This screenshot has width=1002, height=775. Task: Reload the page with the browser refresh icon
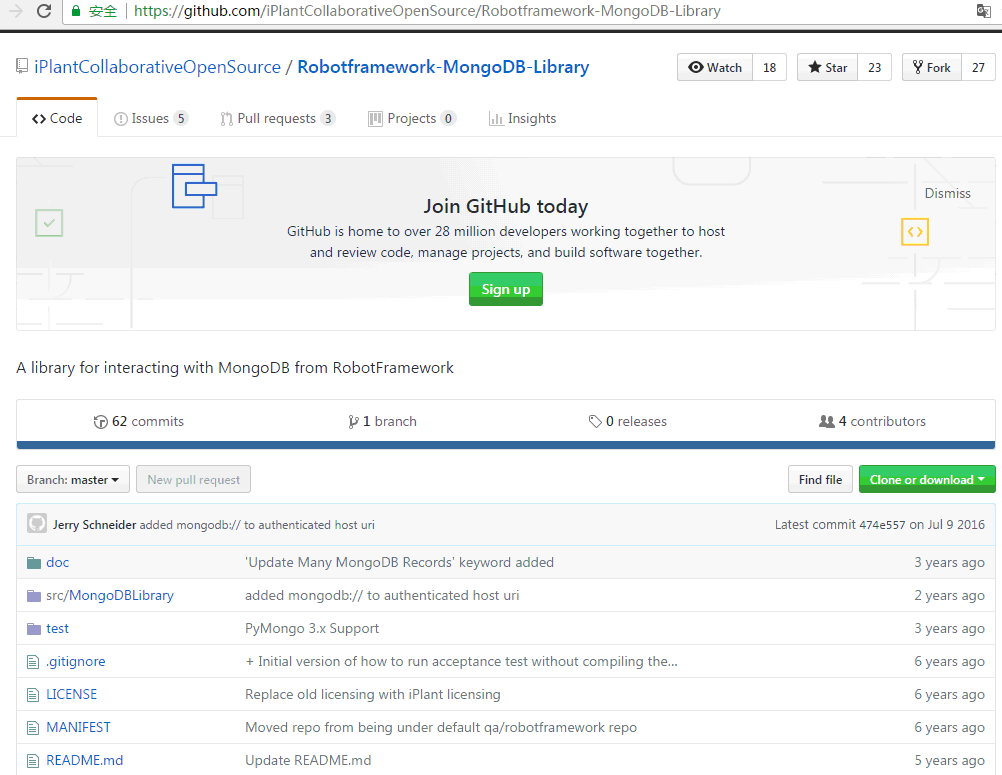43,11
